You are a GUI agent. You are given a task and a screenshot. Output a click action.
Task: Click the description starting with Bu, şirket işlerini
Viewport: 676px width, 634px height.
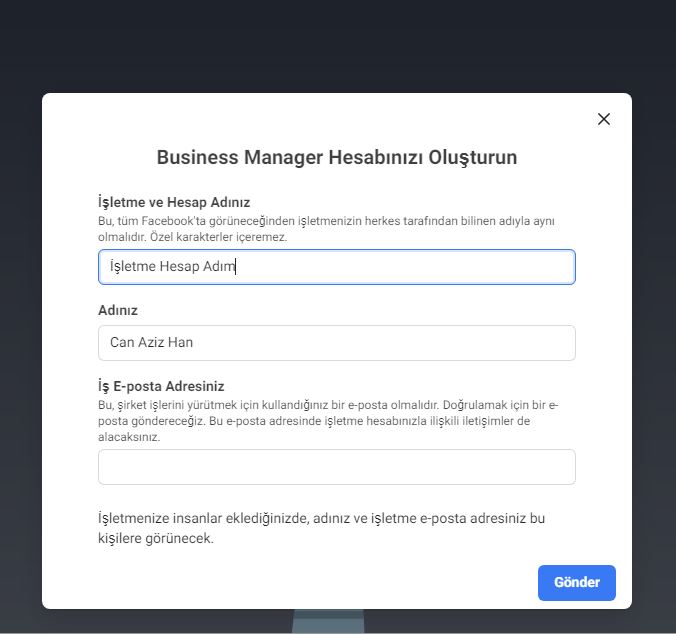(328, 421)
